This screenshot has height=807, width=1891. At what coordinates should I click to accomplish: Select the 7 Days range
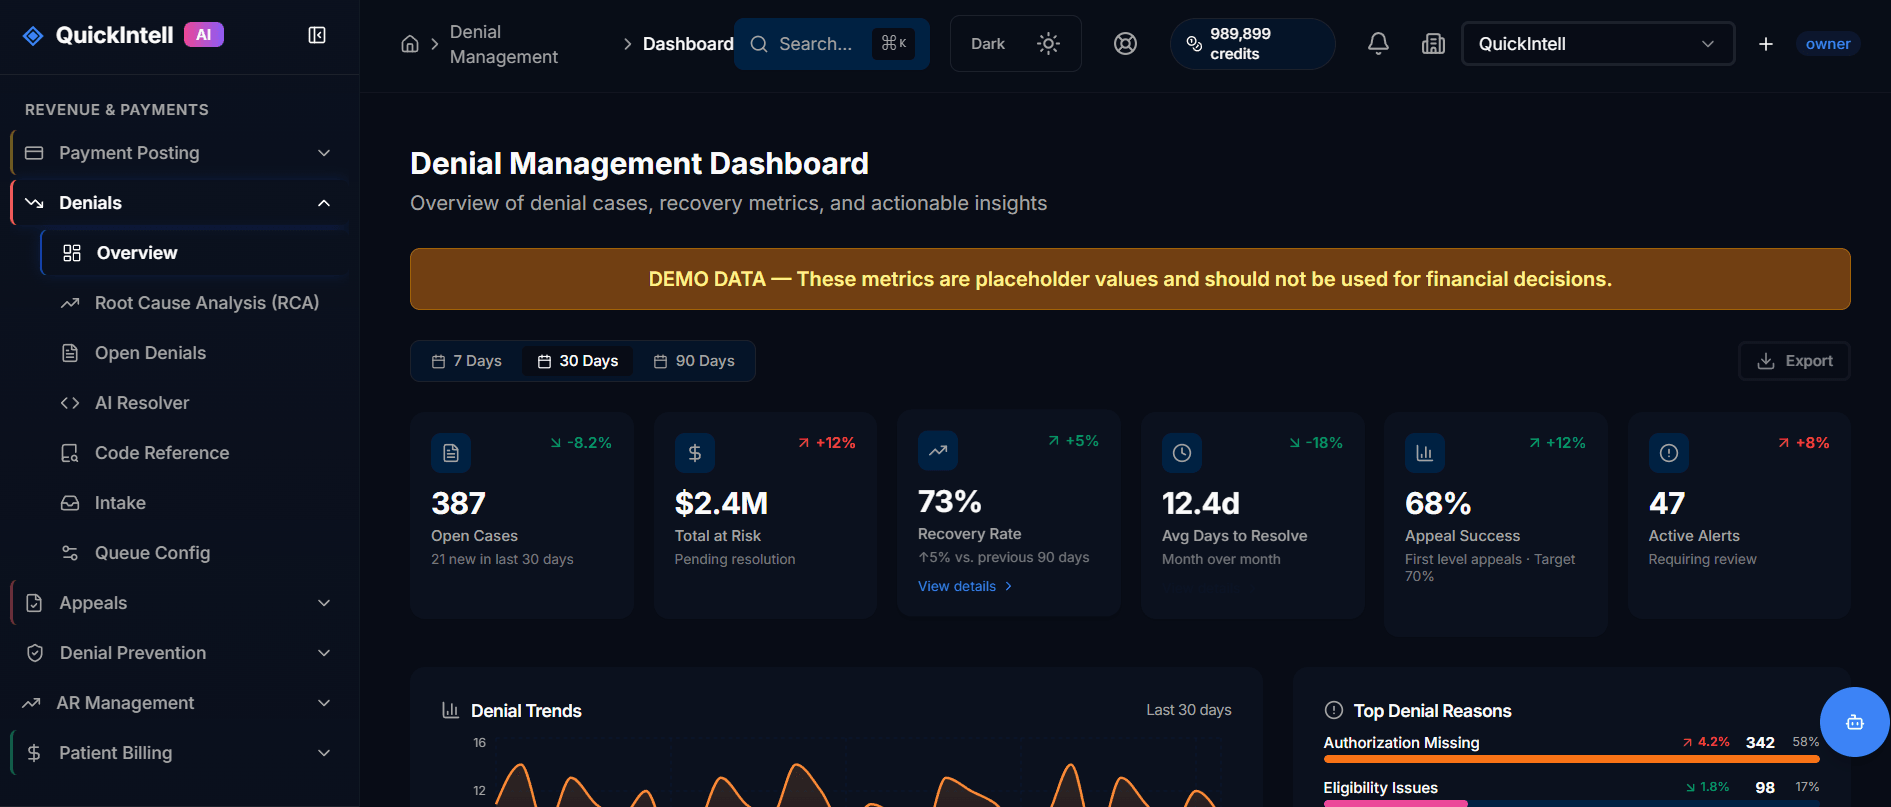467,361
